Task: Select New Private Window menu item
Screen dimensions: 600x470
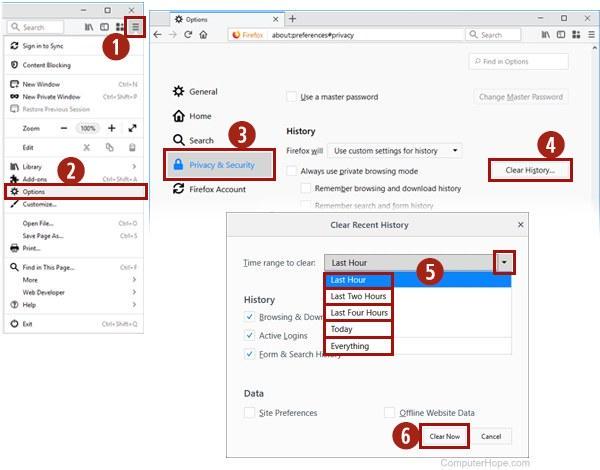Action: (x=73, y=96)
